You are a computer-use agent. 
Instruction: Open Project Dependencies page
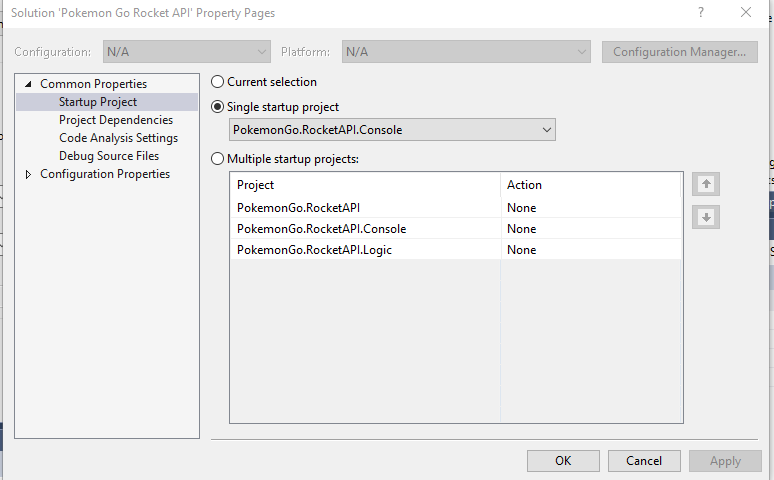point(116,120)
